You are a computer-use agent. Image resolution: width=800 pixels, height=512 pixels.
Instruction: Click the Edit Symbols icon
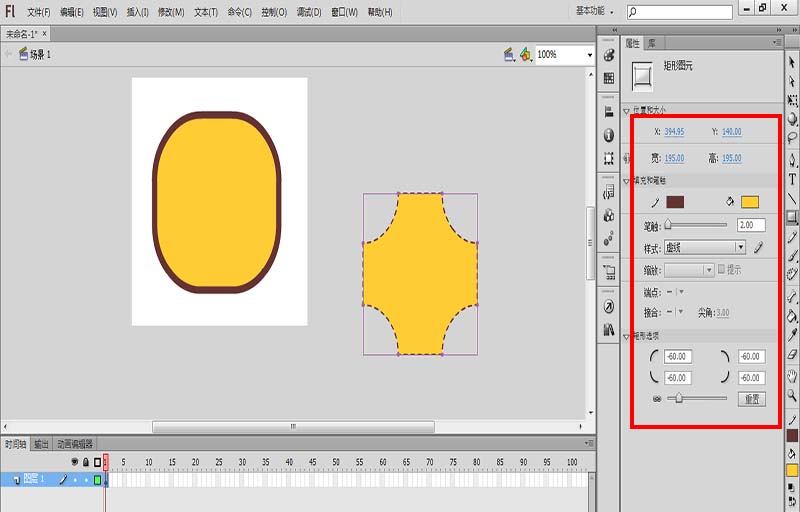pos(526,55)
